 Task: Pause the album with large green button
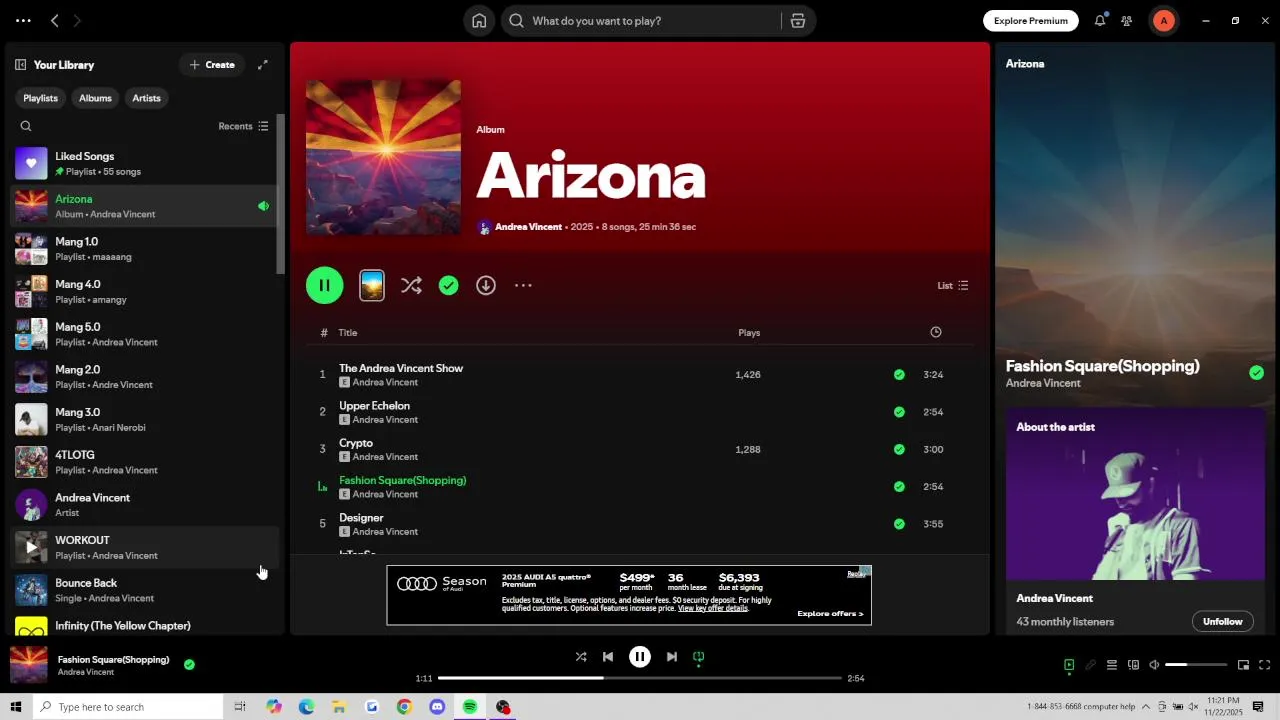325,286
